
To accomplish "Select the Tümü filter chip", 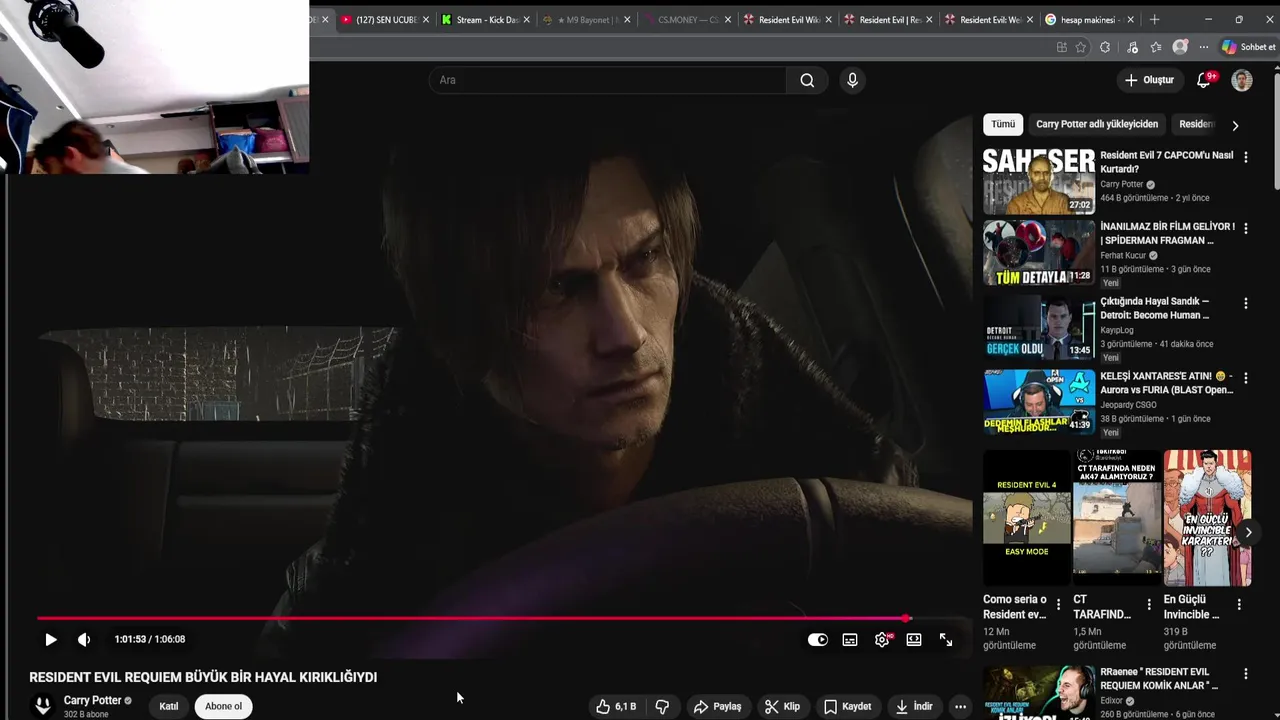I will tap(1003, 124).
